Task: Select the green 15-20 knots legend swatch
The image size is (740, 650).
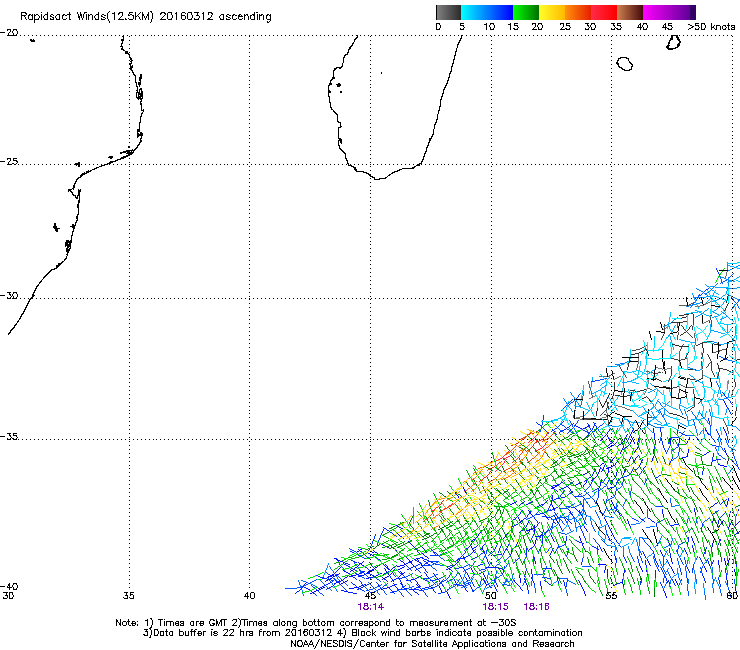Action: pyautogui.click(x=526, y=12)
